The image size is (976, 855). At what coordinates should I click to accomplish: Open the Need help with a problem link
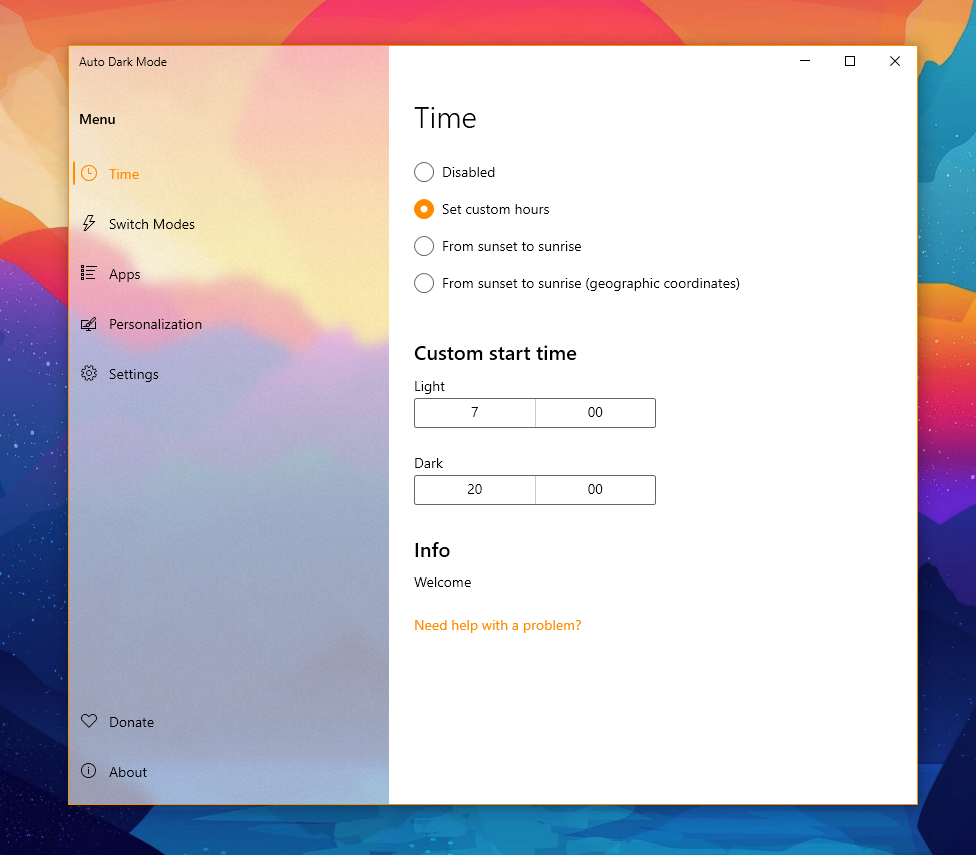coord(497,625)
